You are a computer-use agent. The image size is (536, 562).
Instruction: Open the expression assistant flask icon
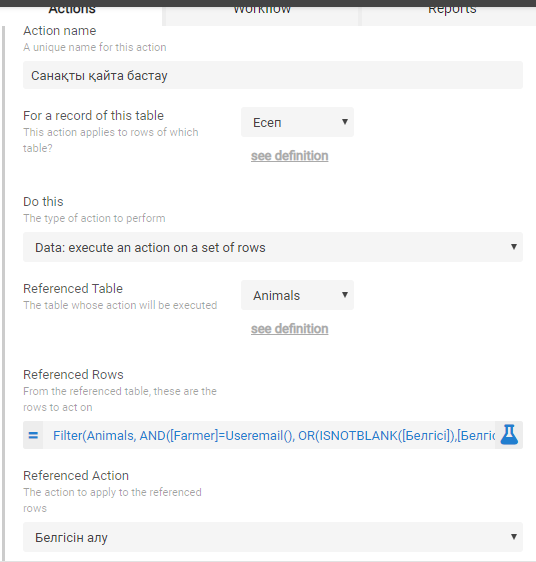click(509, 435)
